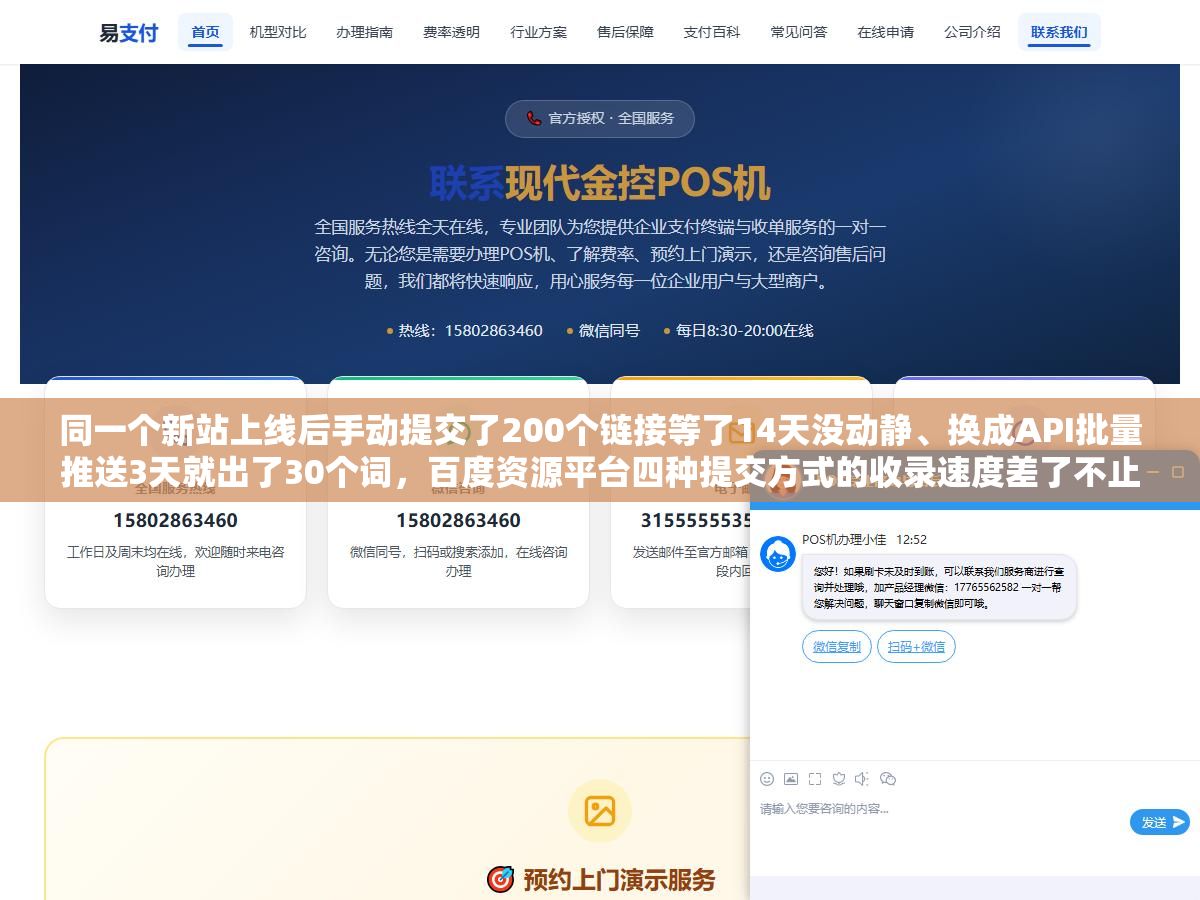Click the POS机办理小佳 agent avatar

click(x=778, y=554)
